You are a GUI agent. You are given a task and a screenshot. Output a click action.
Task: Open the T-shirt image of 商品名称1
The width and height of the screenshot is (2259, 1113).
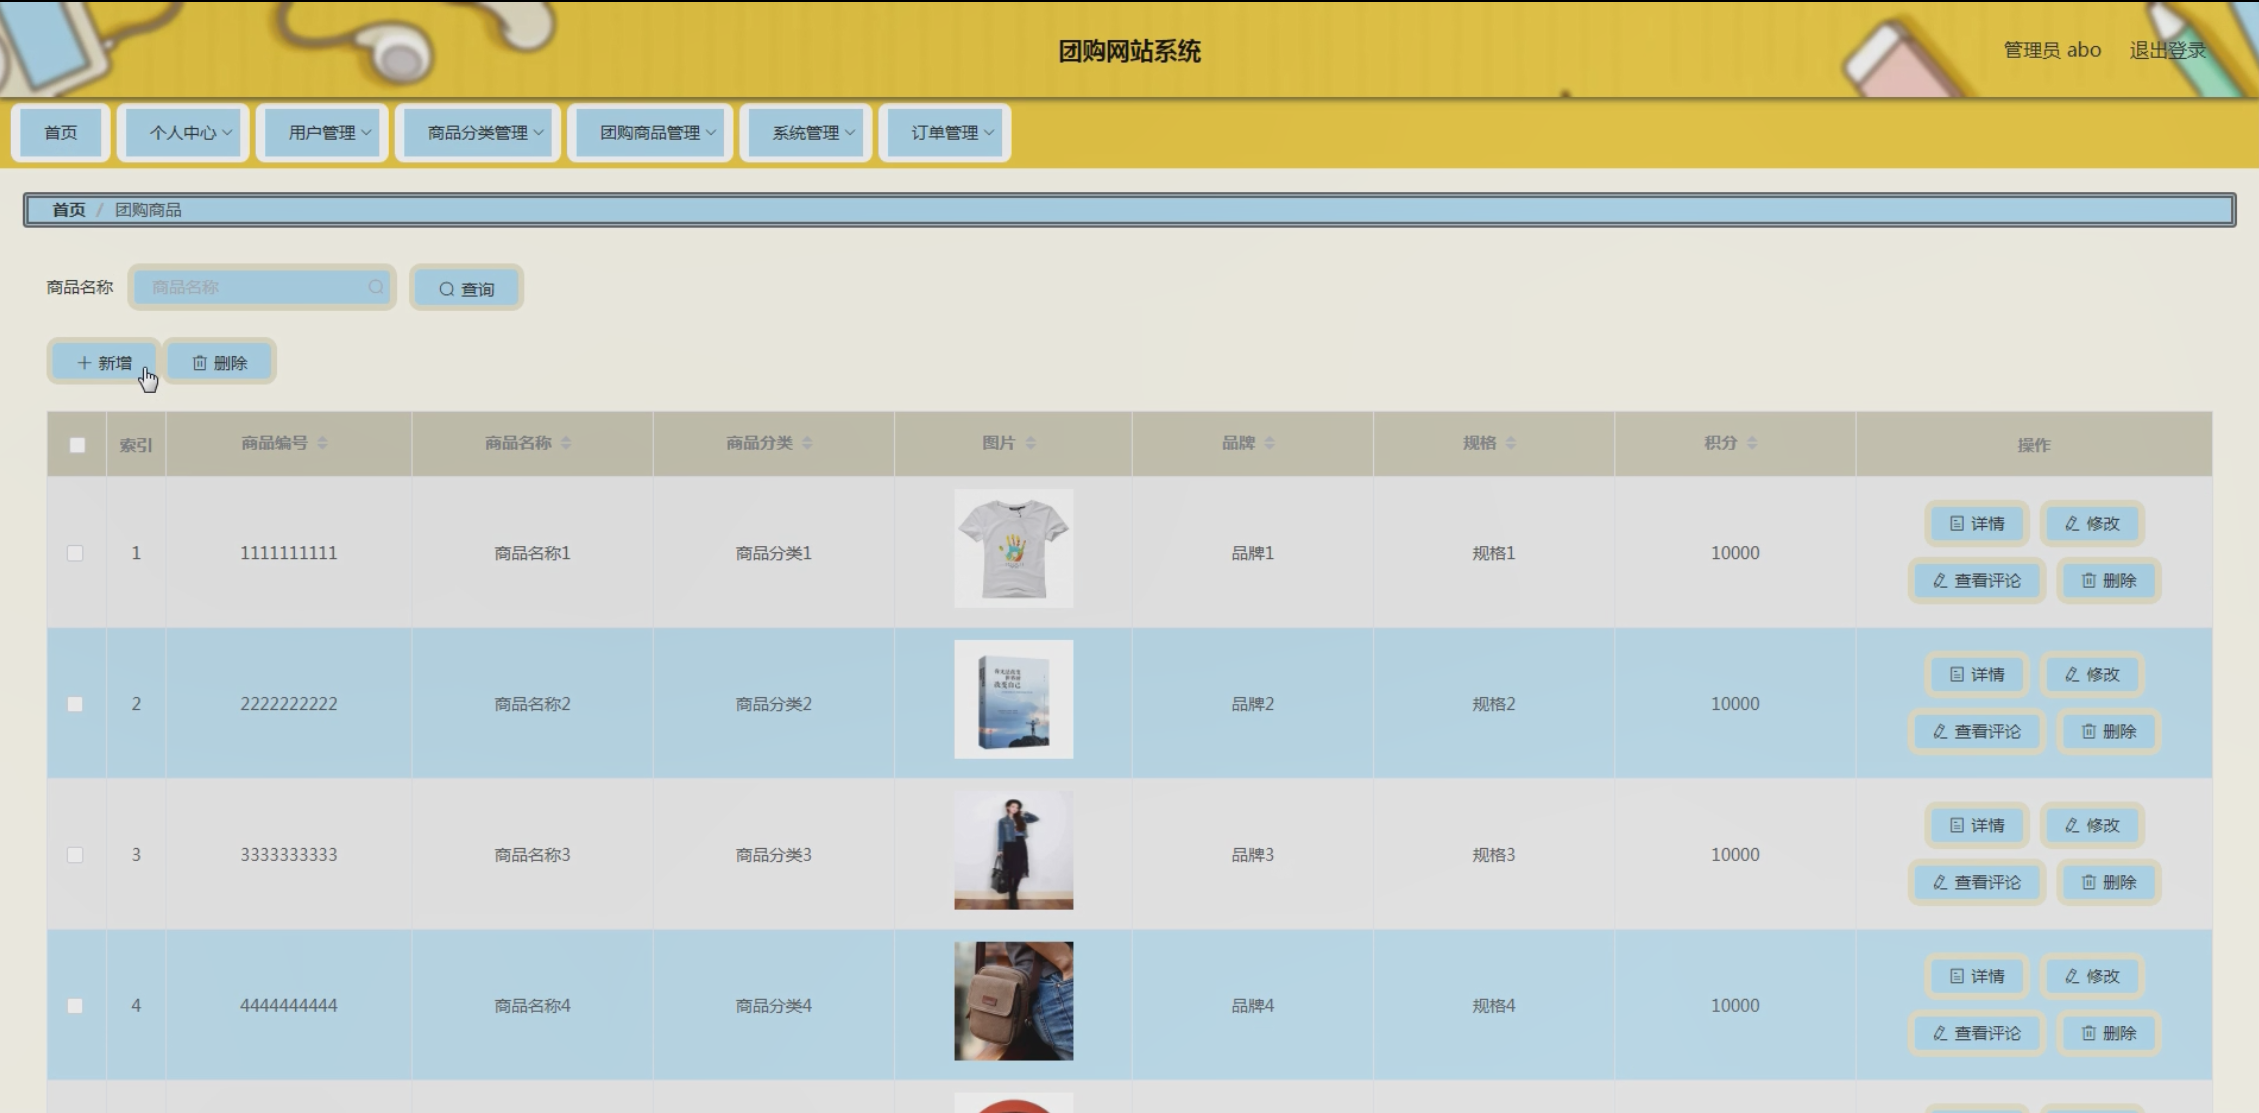(x=1013, y=548)
